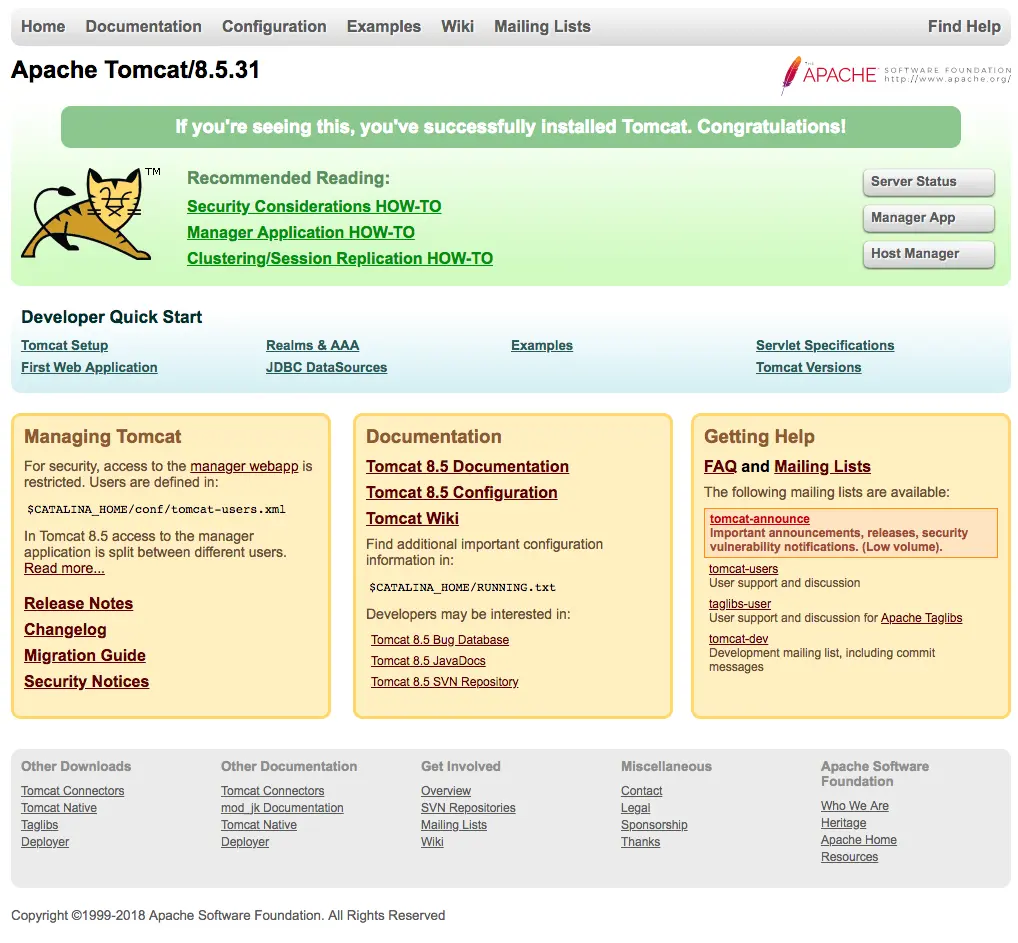Screen dimensions: 1018x943
Task: Open Security Considerations HOW-TO link
Action: [x=314, y=207]
